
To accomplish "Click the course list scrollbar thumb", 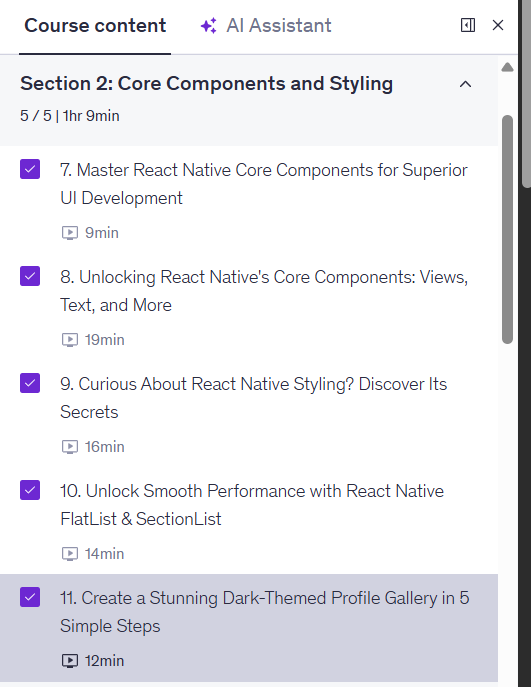I will (x=507, y=230).
